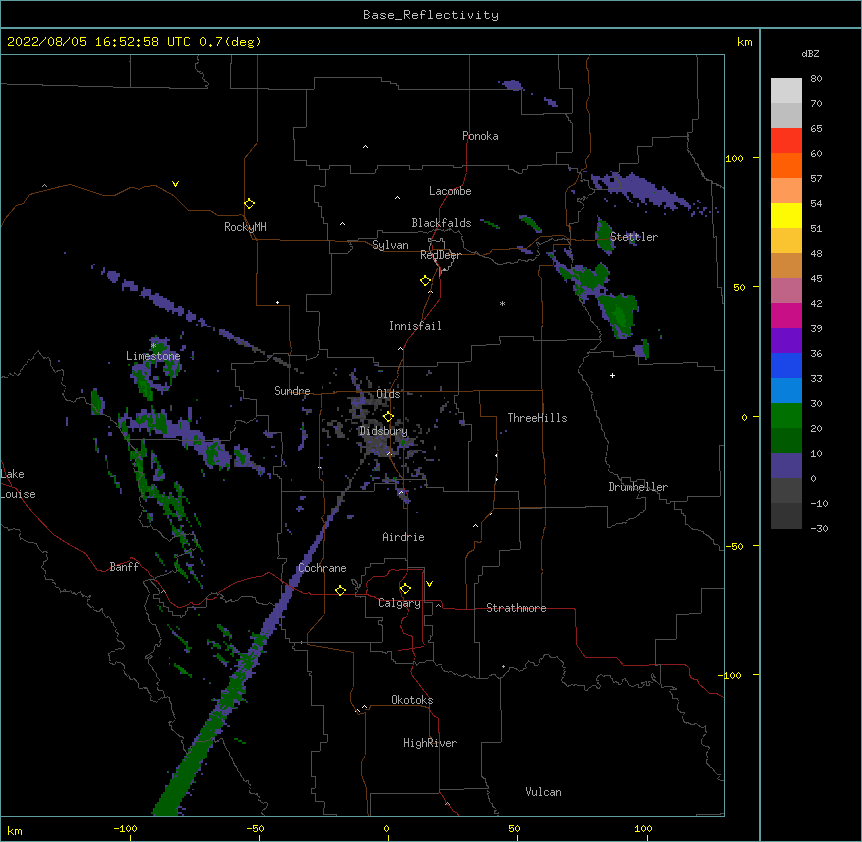
Task: Click the yellow V marker northwest of RockyMH
Action: point(175,184)
